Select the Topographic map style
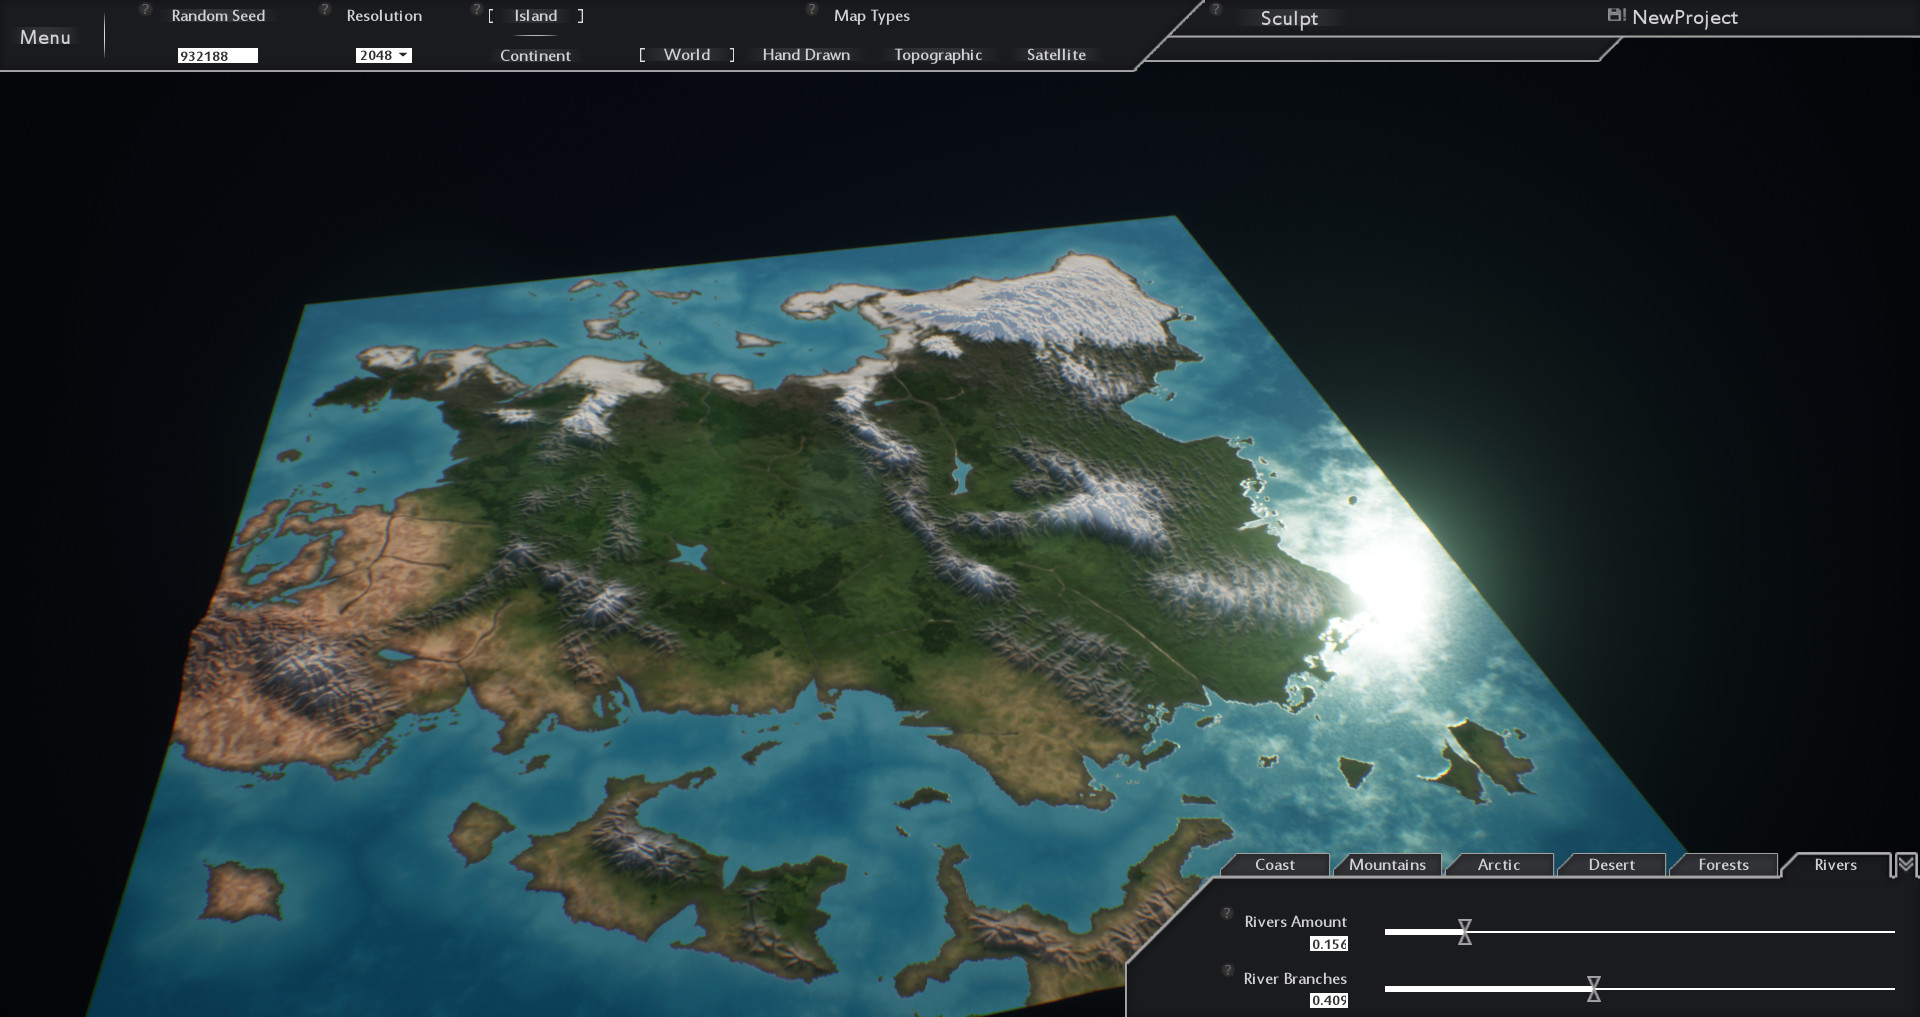1920x1017 pixels. tap(936, 55)
